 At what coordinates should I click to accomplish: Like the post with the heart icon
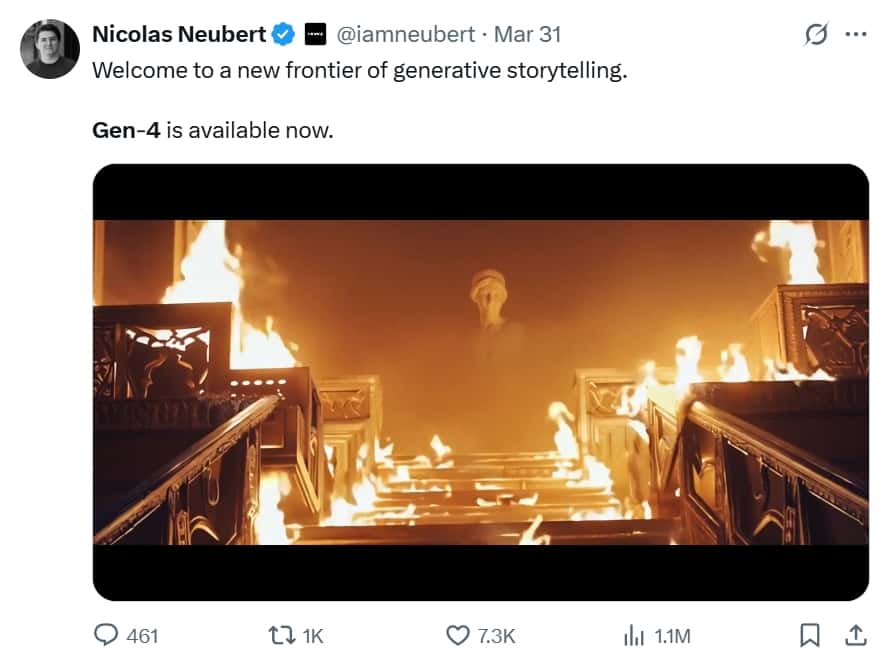pyautogui.click(x=457, y=635)
